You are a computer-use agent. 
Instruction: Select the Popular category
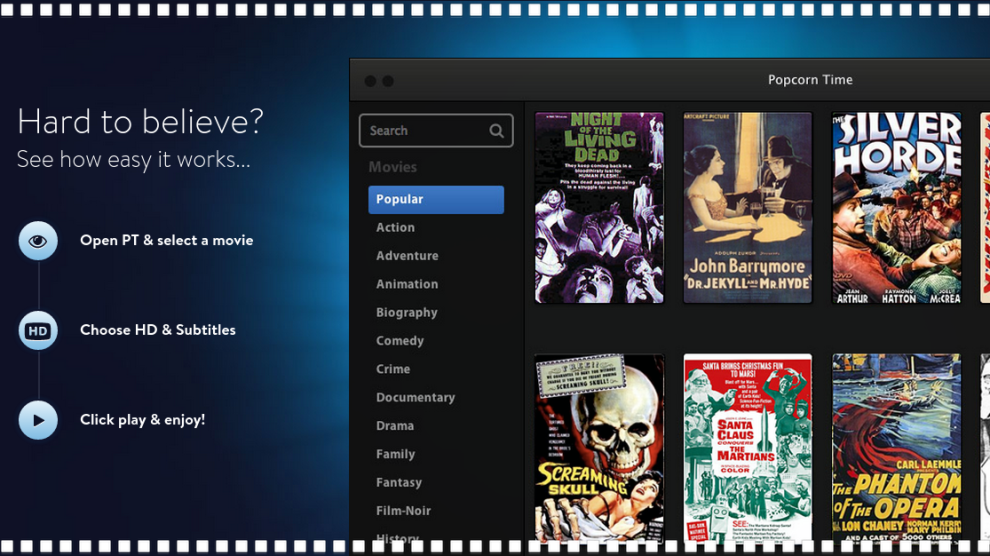(436, 199)
